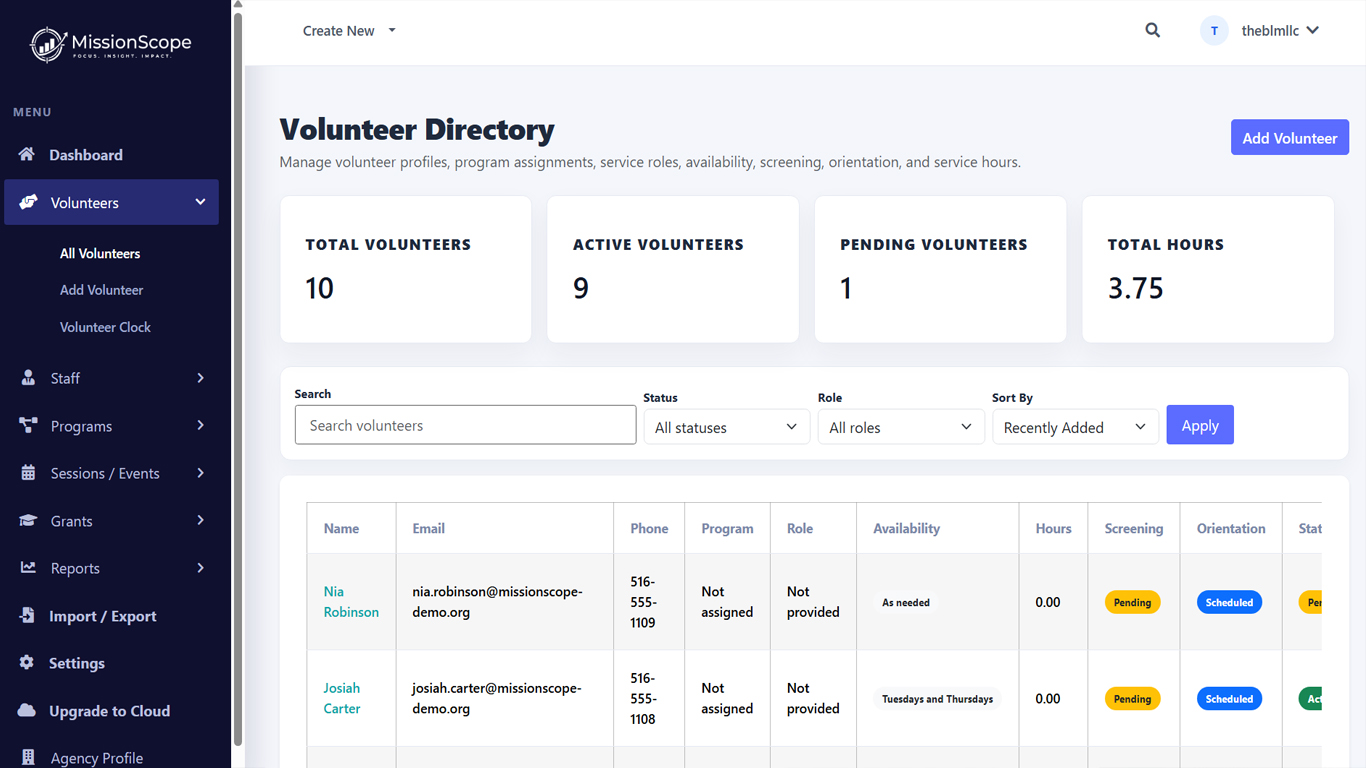Click the Import / Export file icon
Viewport: 1366px width, 768px height.
tap(27, 615)
